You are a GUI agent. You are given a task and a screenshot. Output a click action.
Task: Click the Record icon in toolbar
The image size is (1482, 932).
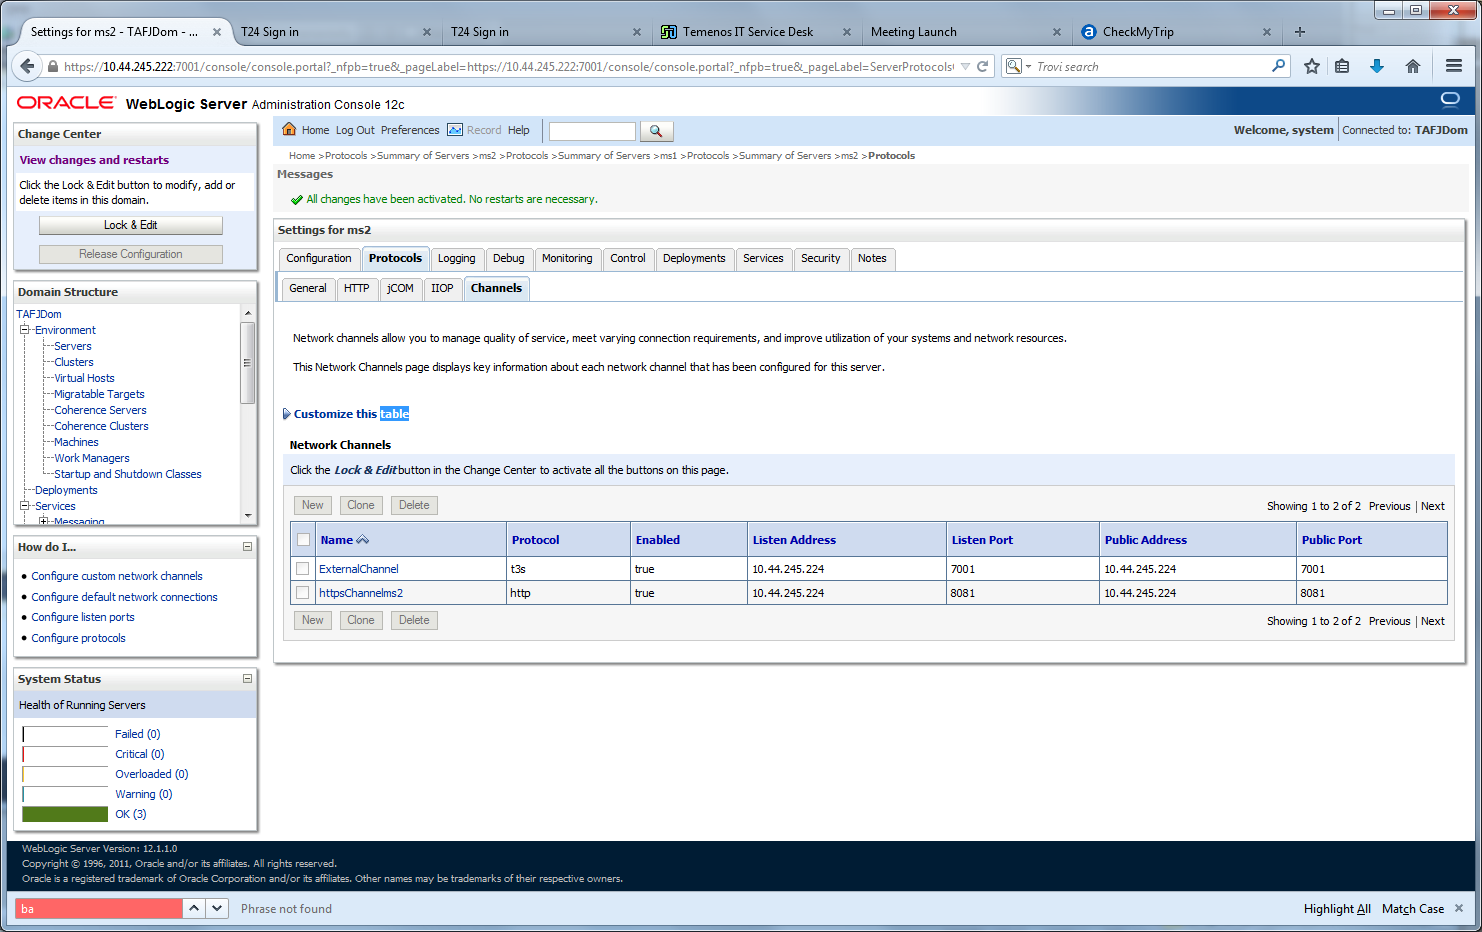455,130
